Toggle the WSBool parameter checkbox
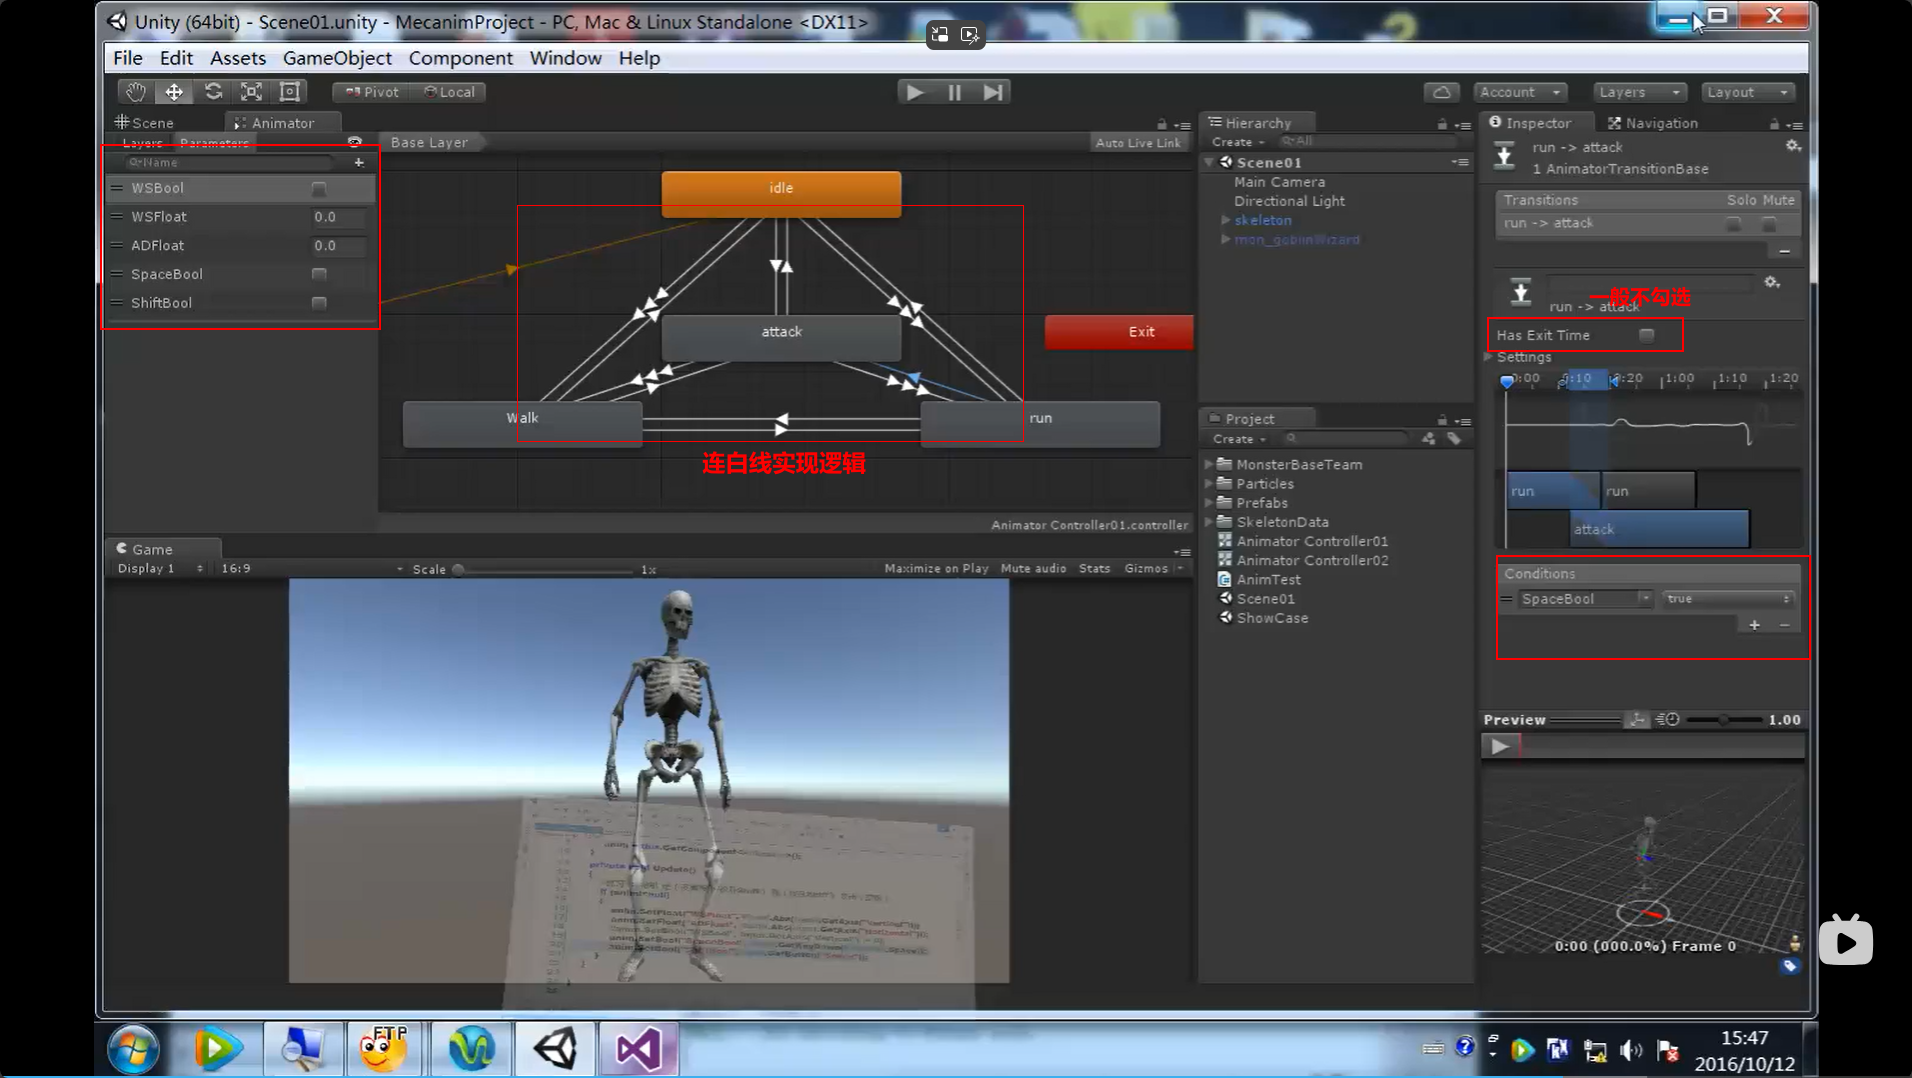This screenshot has height=1078, width=1912. 319,189
